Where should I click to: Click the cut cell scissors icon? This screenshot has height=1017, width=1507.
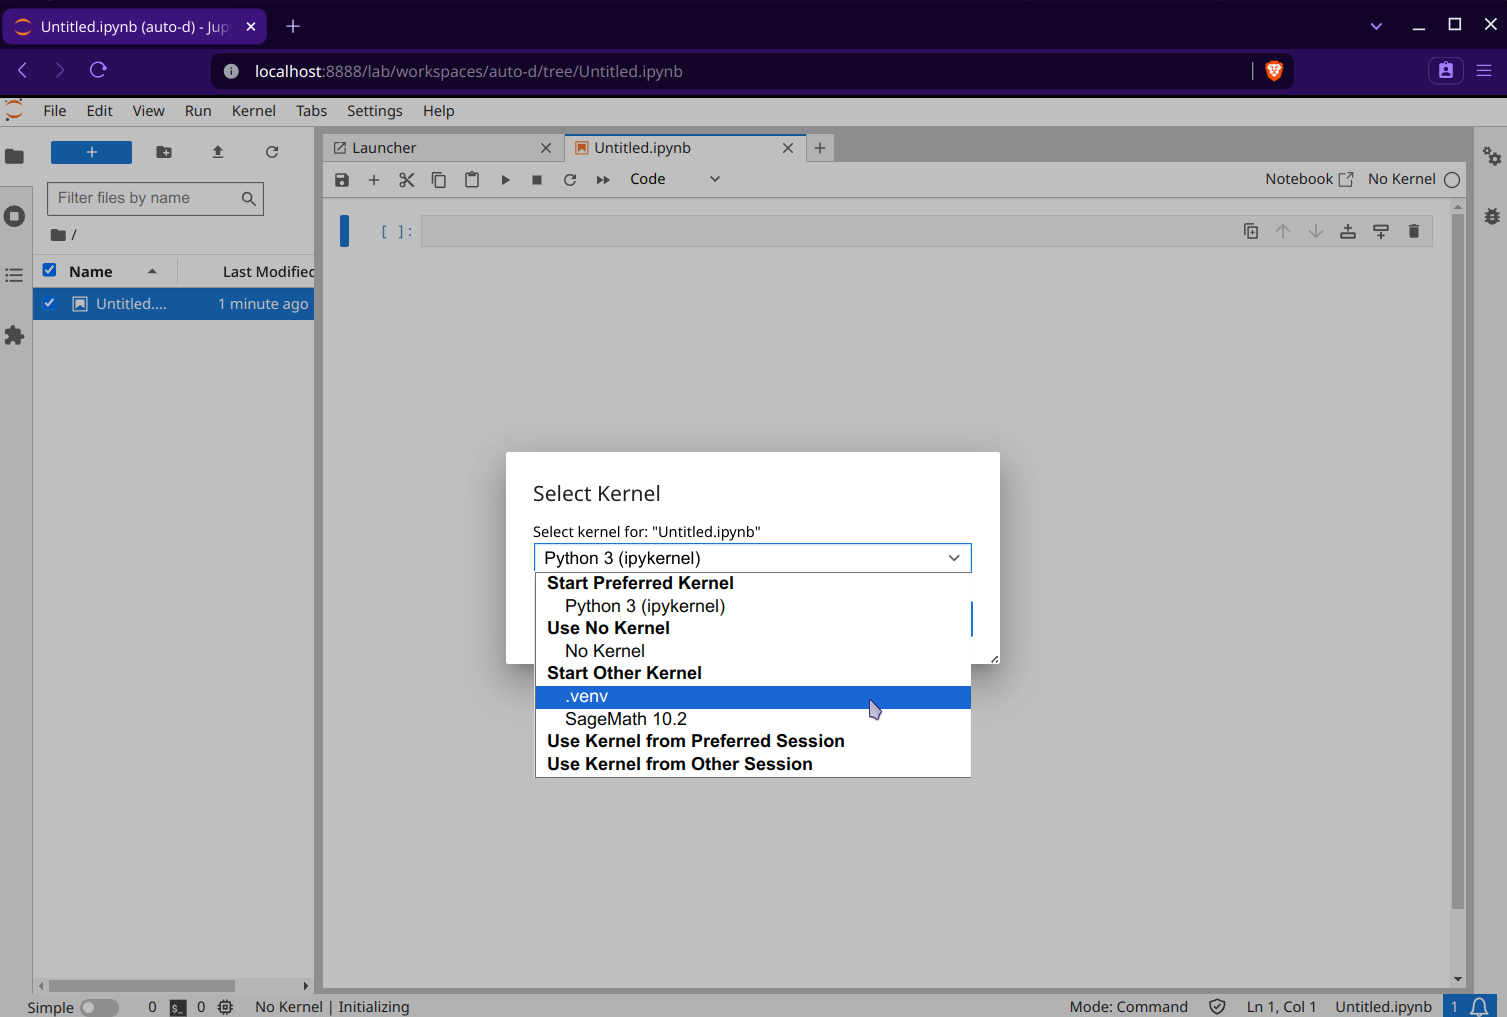point(406,180)
